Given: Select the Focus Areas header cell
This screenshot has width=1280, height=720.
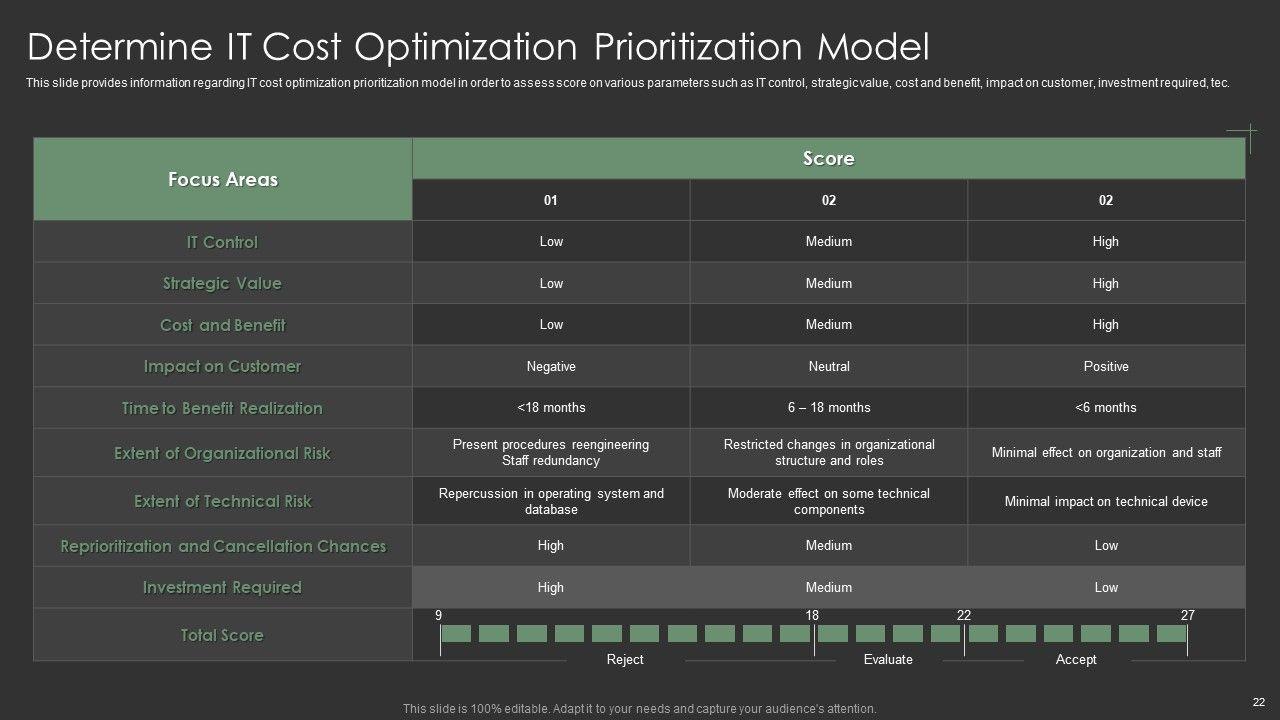Looking at the screenshot, I should pyautogui.click(x=223, y=180).
